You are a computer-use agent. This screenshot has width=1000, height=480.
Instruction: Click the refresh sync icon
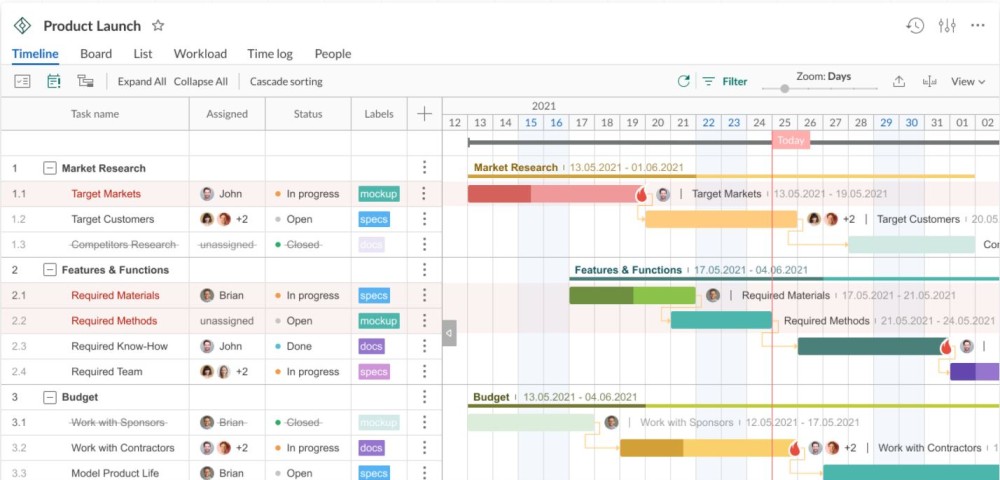(x=684, y=81)
